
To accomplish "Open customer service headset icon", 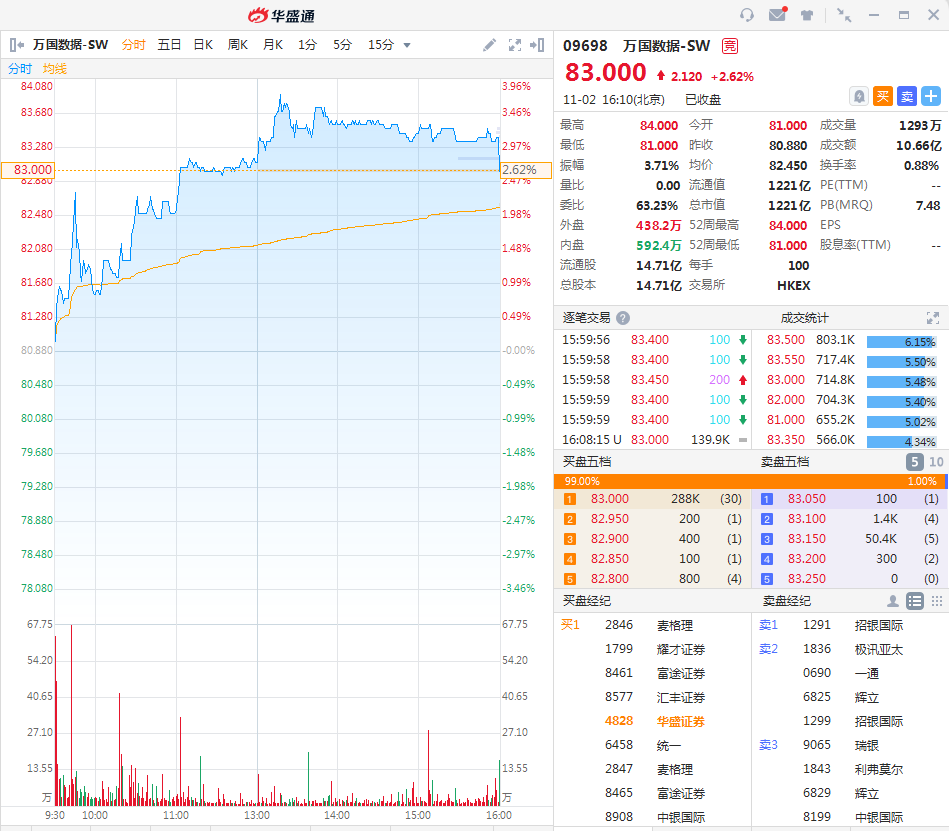I will pos(747,15).
